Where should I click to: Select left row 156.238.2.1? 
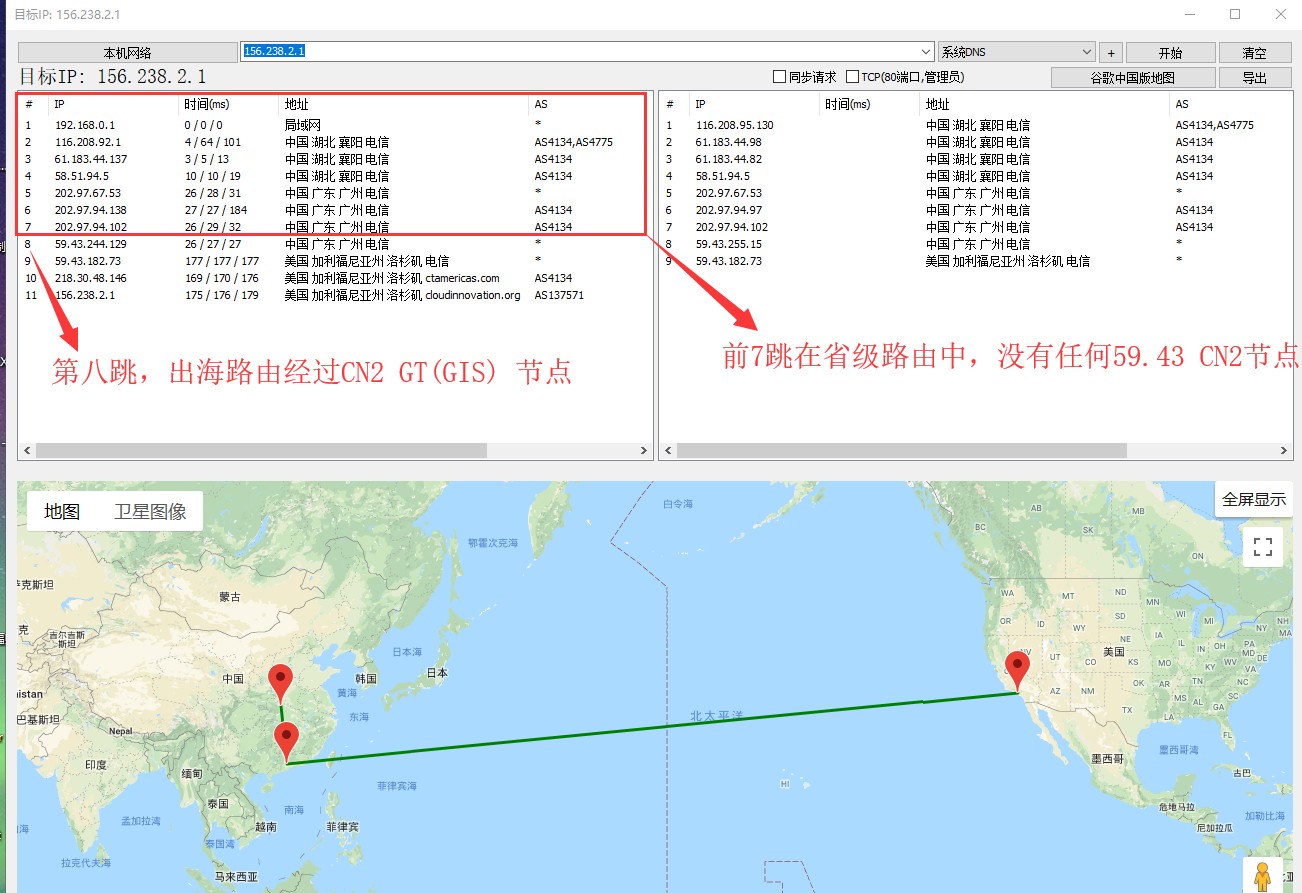tap(335, 295)
